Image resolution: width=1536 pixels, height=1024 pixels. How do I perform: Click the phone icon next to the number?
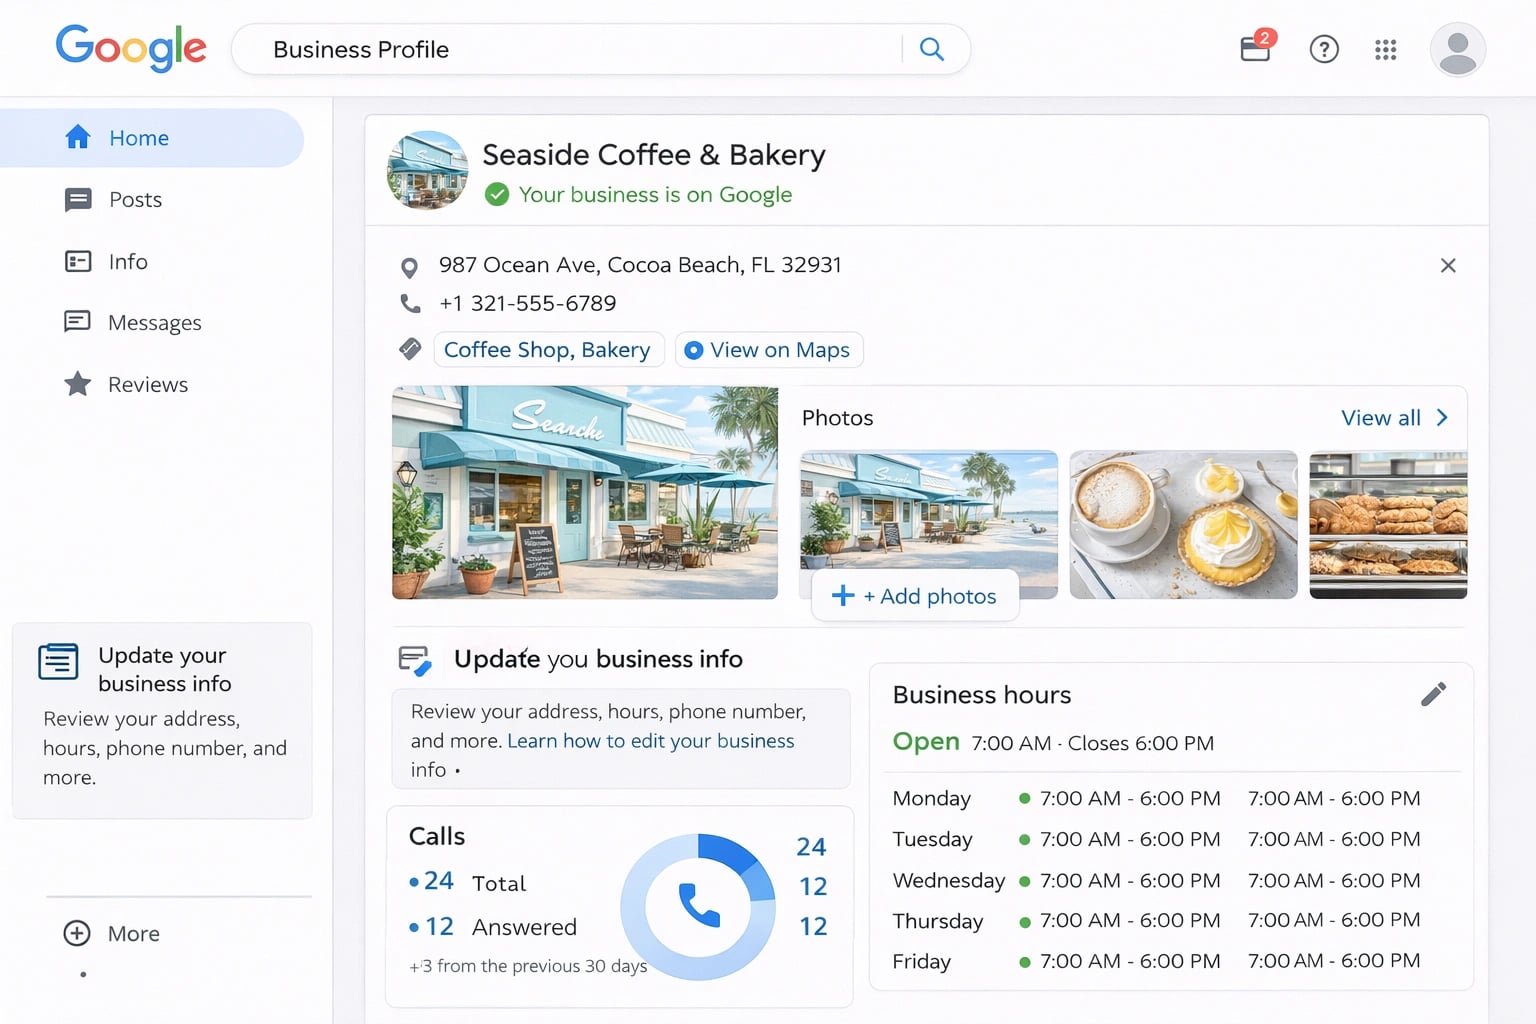(x=410, y=302)
